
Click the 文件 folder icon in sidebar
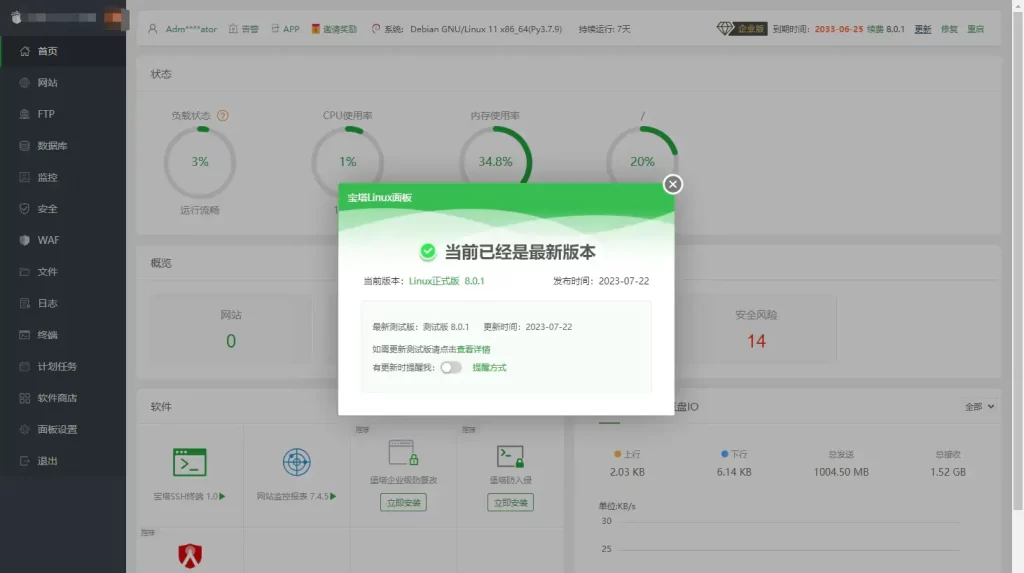point(24,272)
